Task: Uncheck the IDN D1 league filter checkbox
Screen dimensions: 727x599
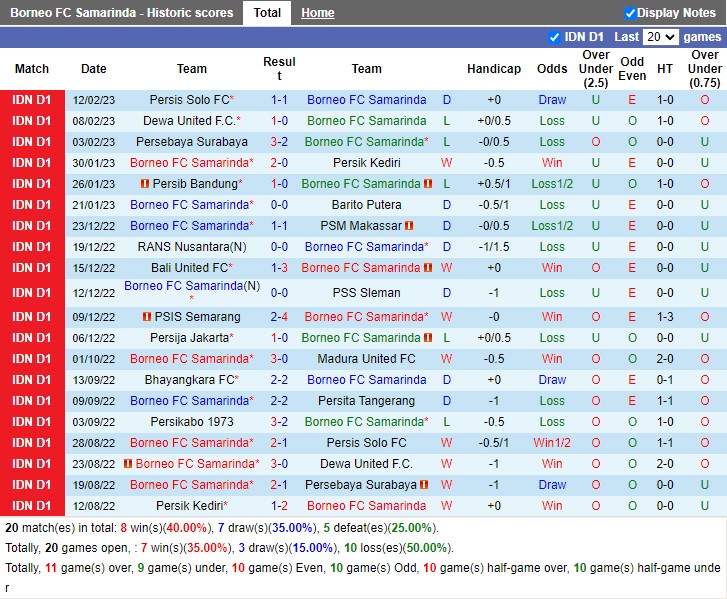Action: 555,37
